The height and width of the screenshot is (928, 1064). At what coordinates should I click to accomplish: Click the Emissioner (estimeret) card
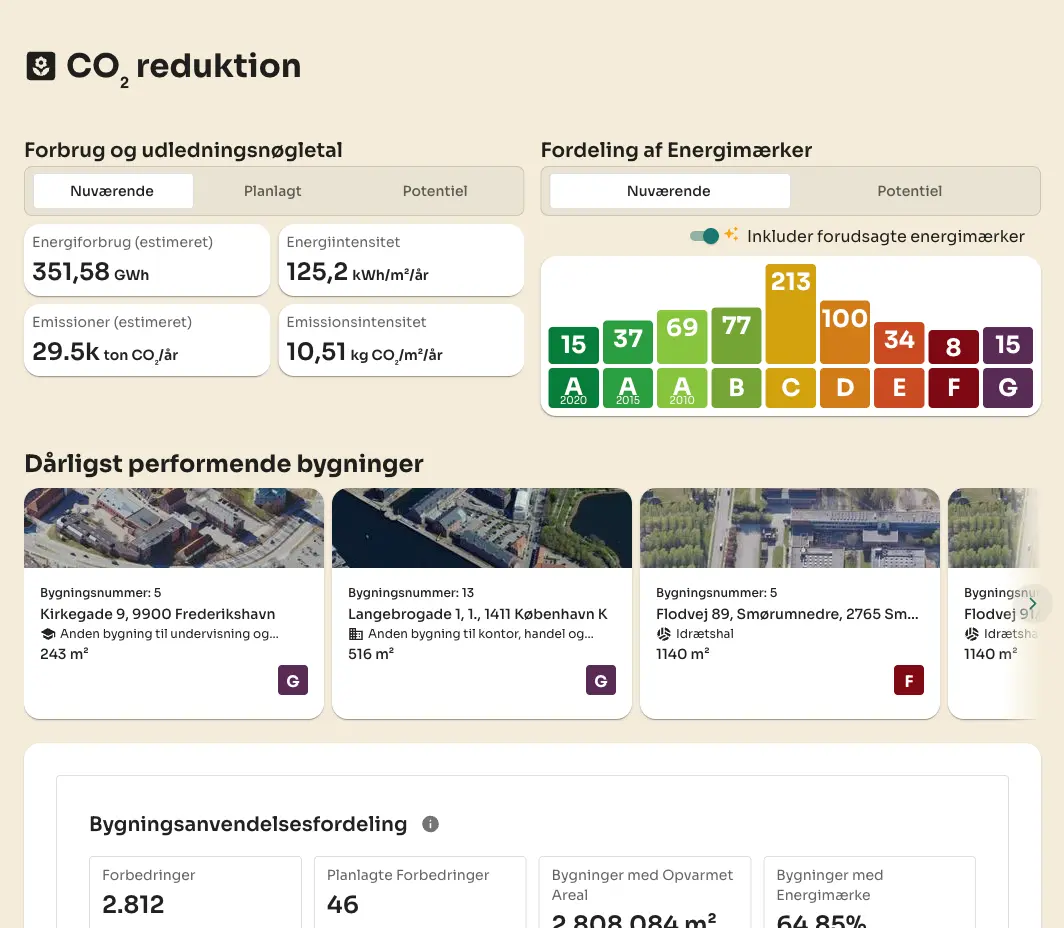point(147,341)
